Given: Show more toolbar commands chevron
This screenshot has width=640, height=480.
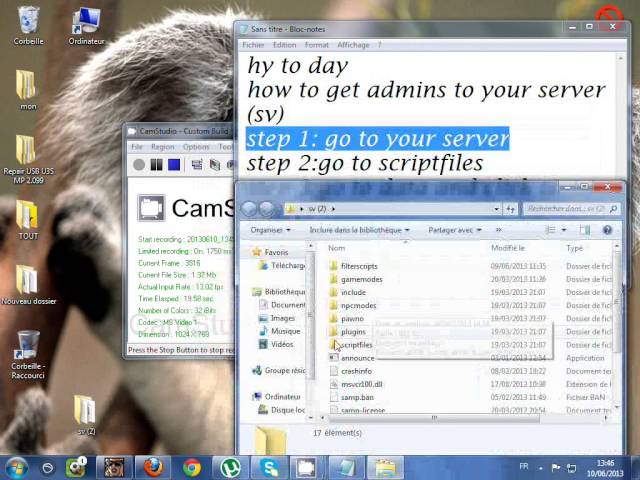Looking at the screenshot, I should (x=498, y=230).
